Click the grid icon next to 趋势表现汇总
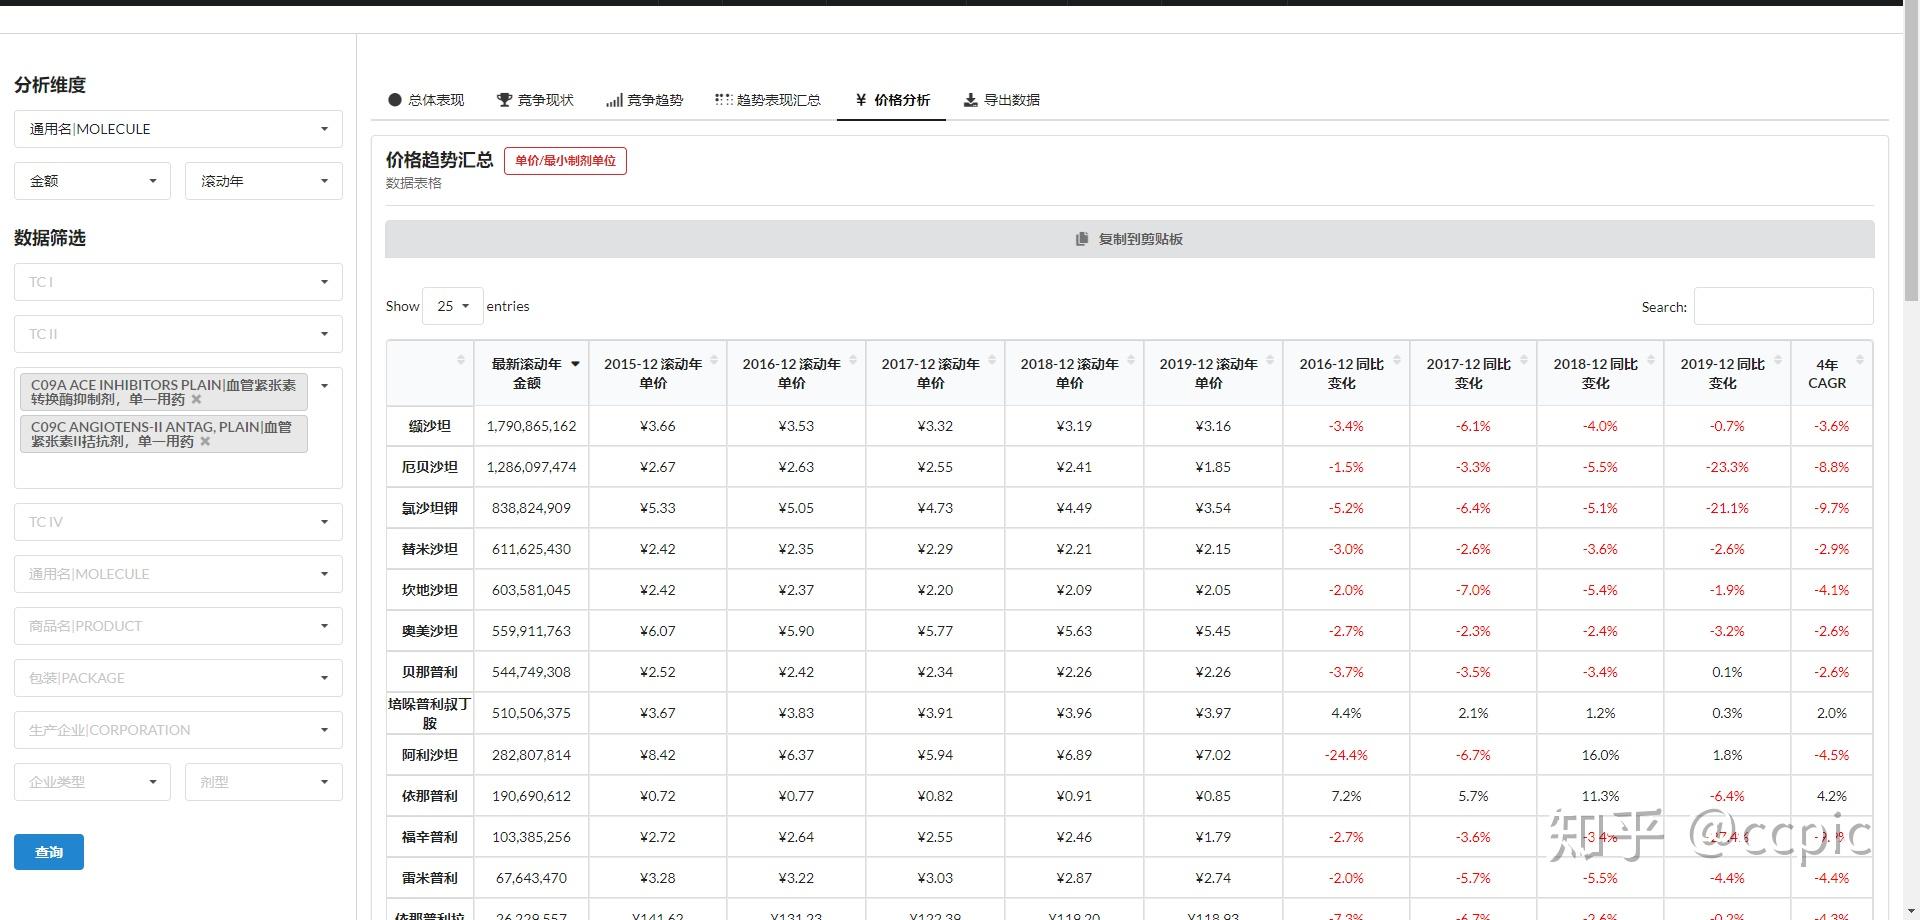The width and height of the screenshot is (1920, 920). pyautogui.click(x=723, y=99)
